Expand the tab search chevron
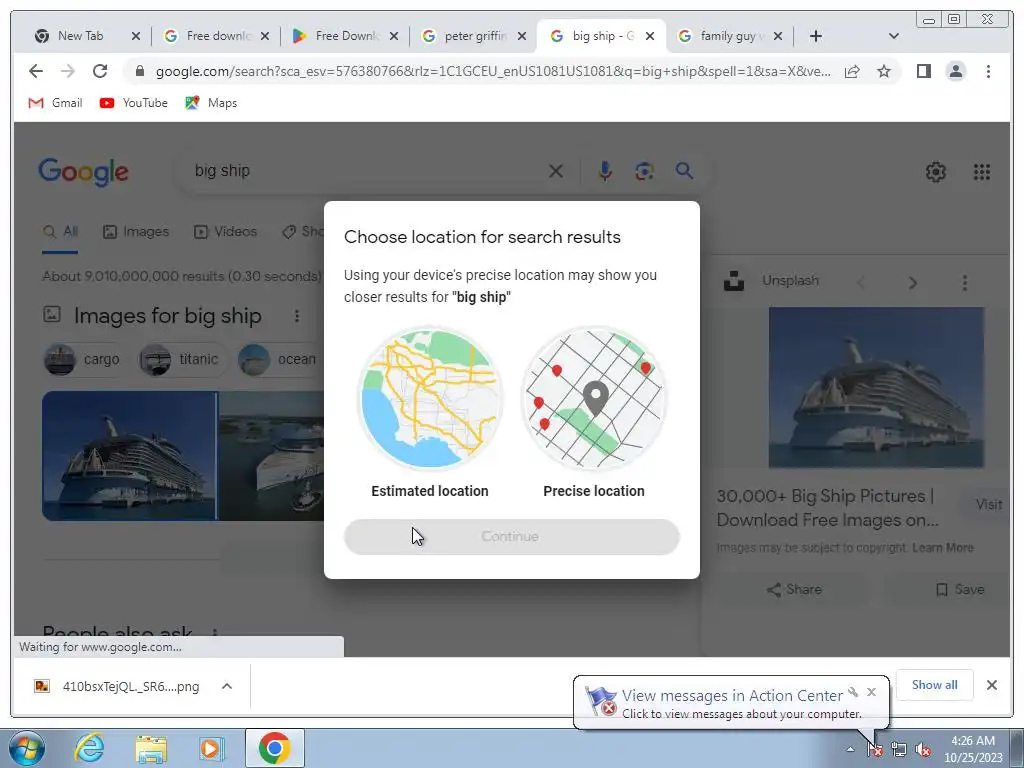Viewport: 1024px width, 768px height. click(894, 36)
